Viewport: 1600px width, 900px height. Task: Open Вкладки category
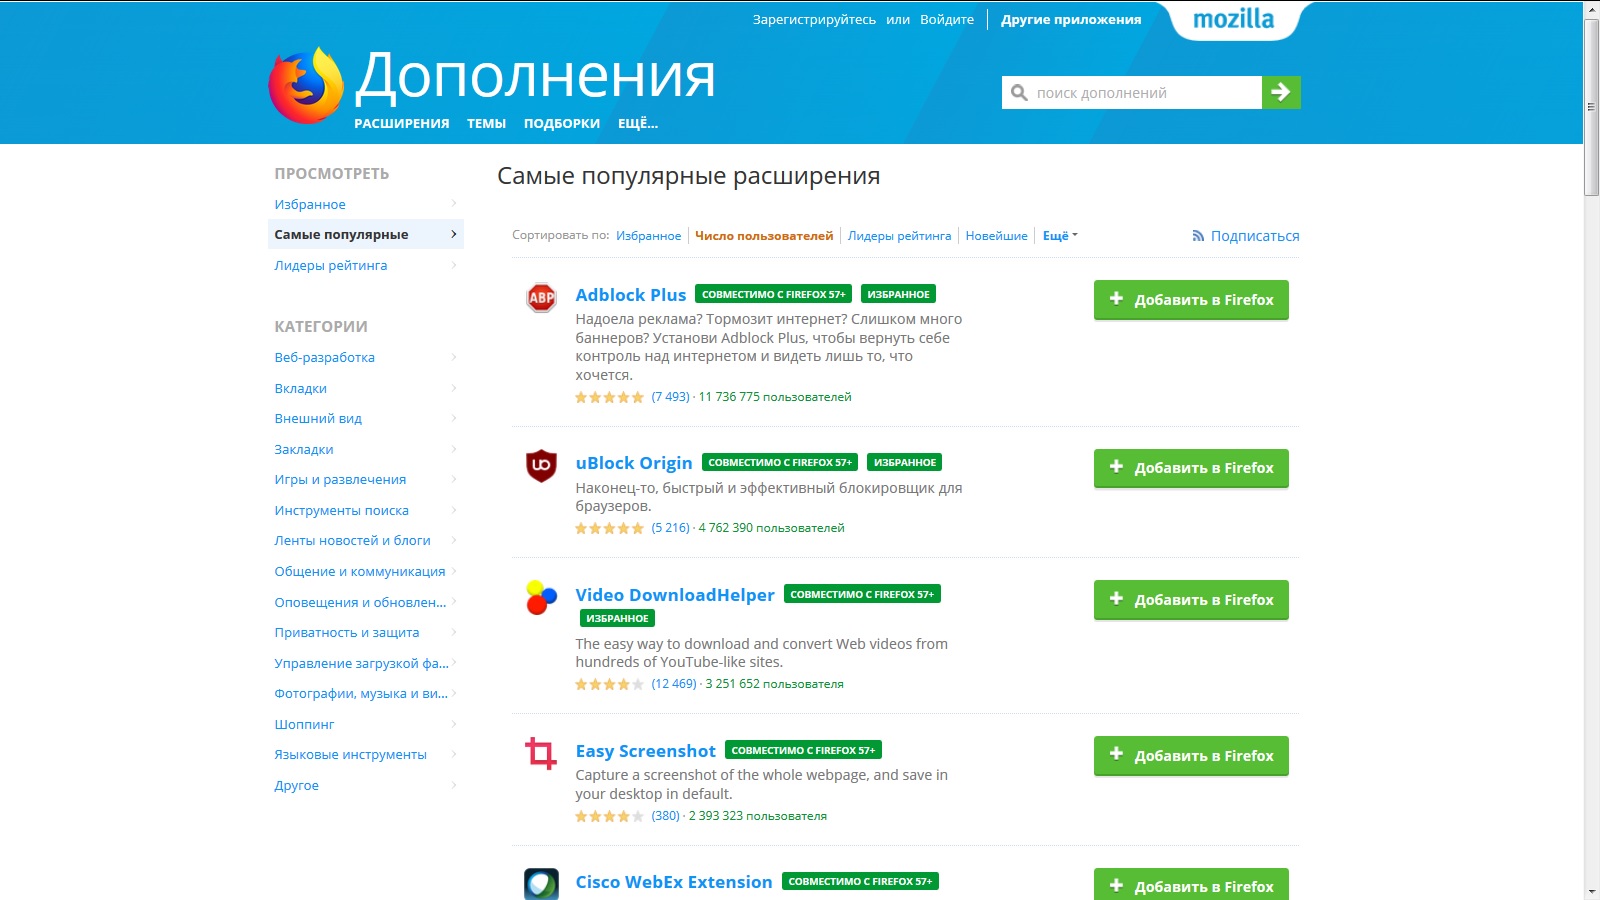tap(366, 388)
